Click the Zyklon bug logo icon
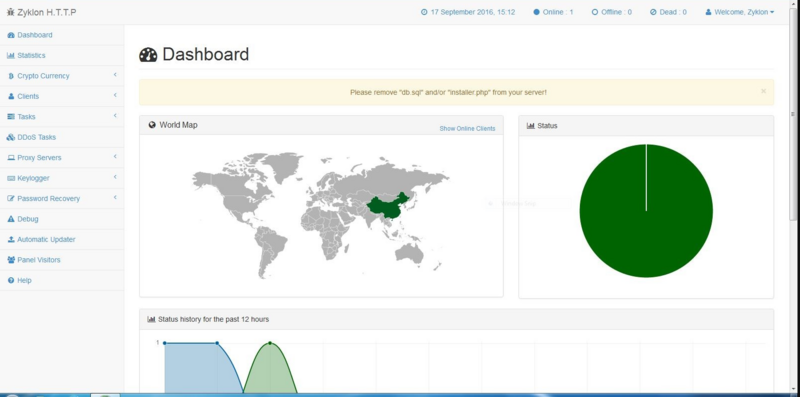The image size is (800, 397). pos(11,12)
